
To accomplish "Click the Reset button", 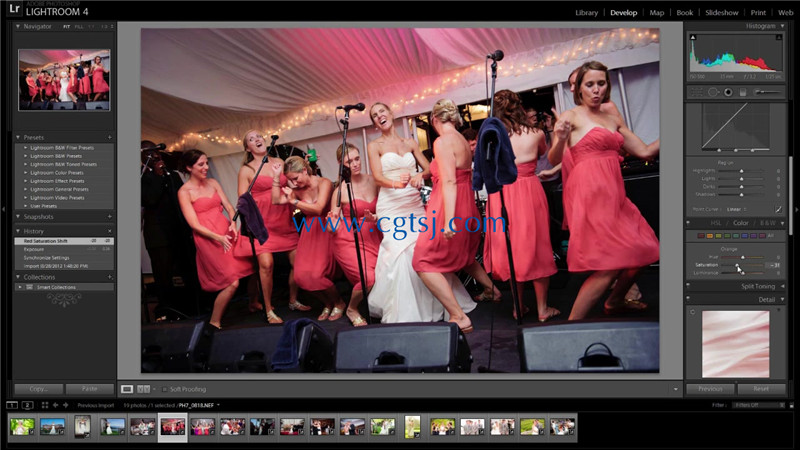I will click(x=761, y=389).
